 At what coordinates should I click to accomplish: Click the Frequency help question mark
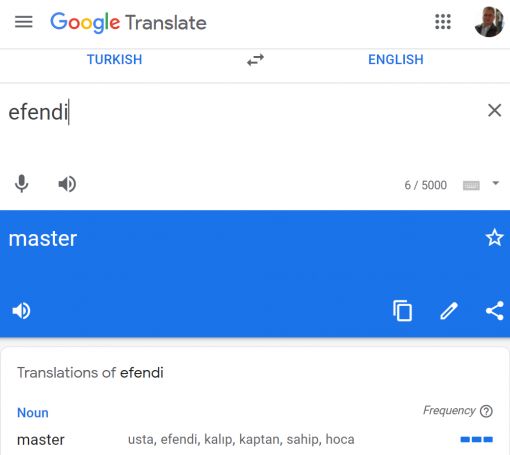click(486, 411)
